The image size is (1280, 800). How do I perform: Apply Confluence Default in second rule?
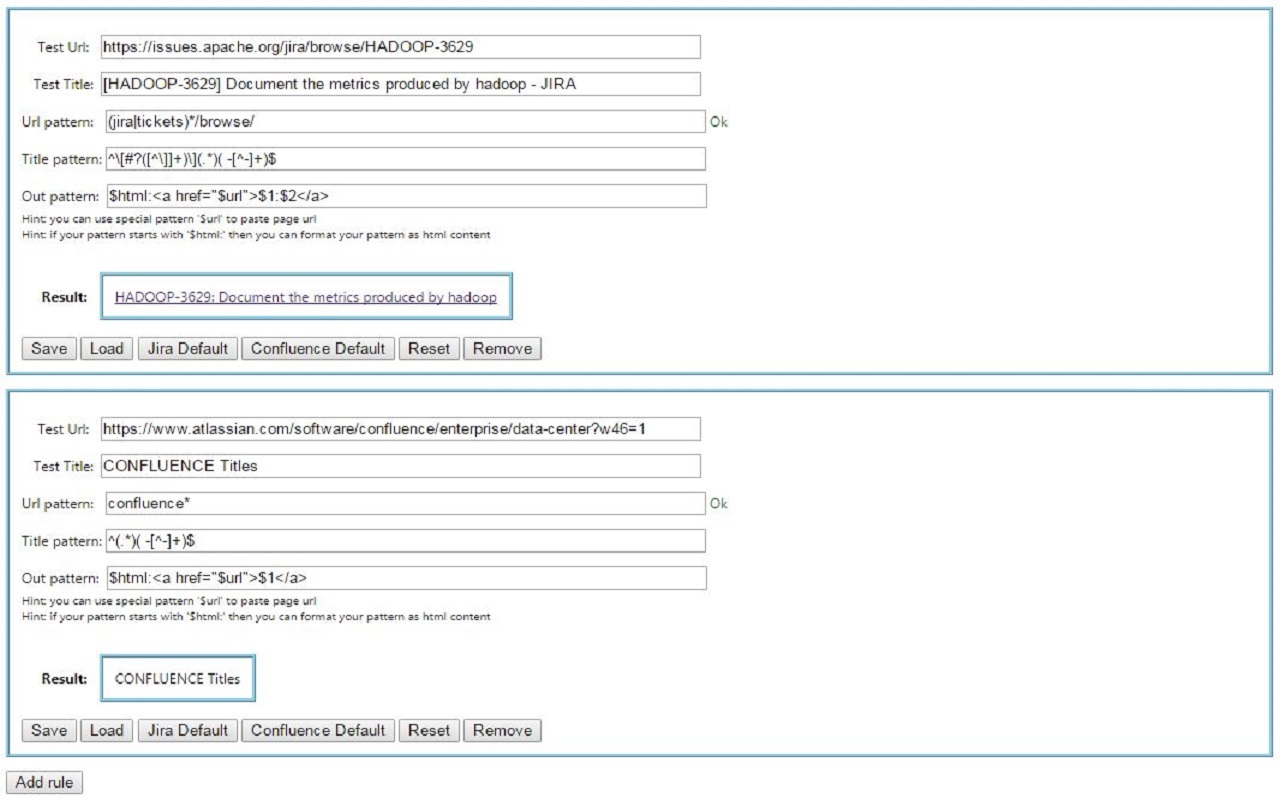tap(318, 730)
